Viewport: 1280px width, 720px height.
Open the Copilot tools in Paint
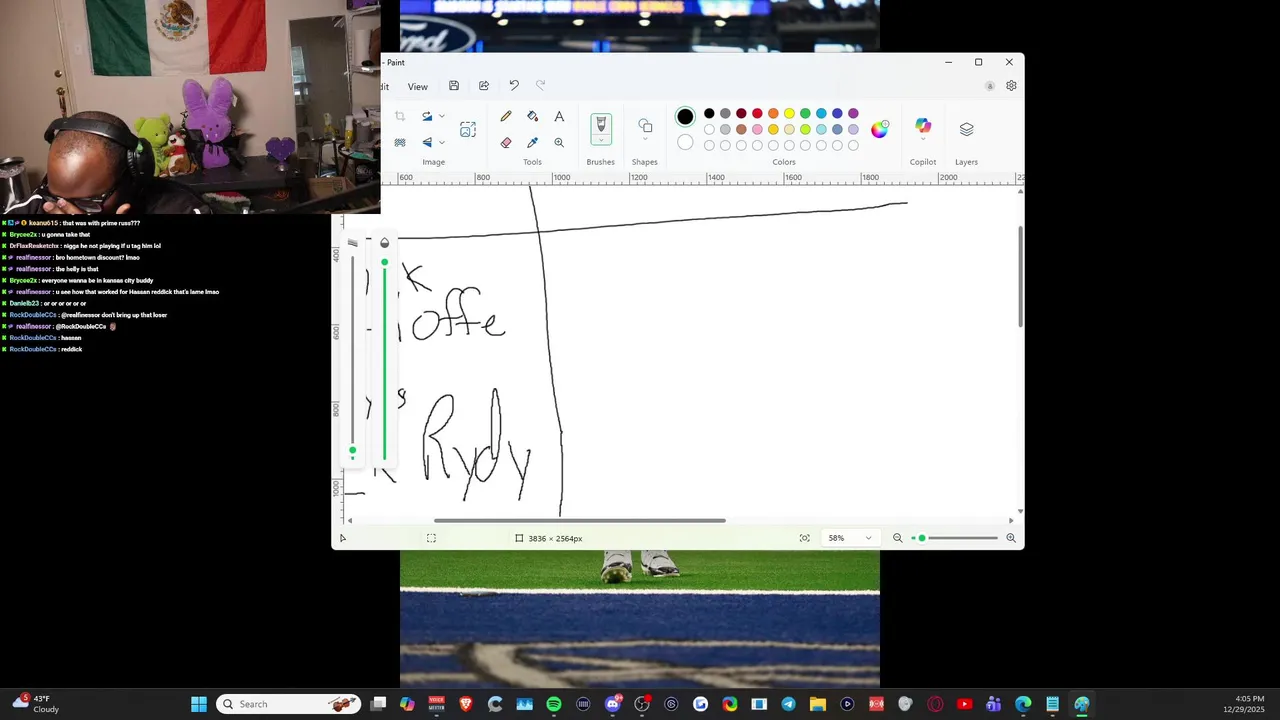click(923, 126)
